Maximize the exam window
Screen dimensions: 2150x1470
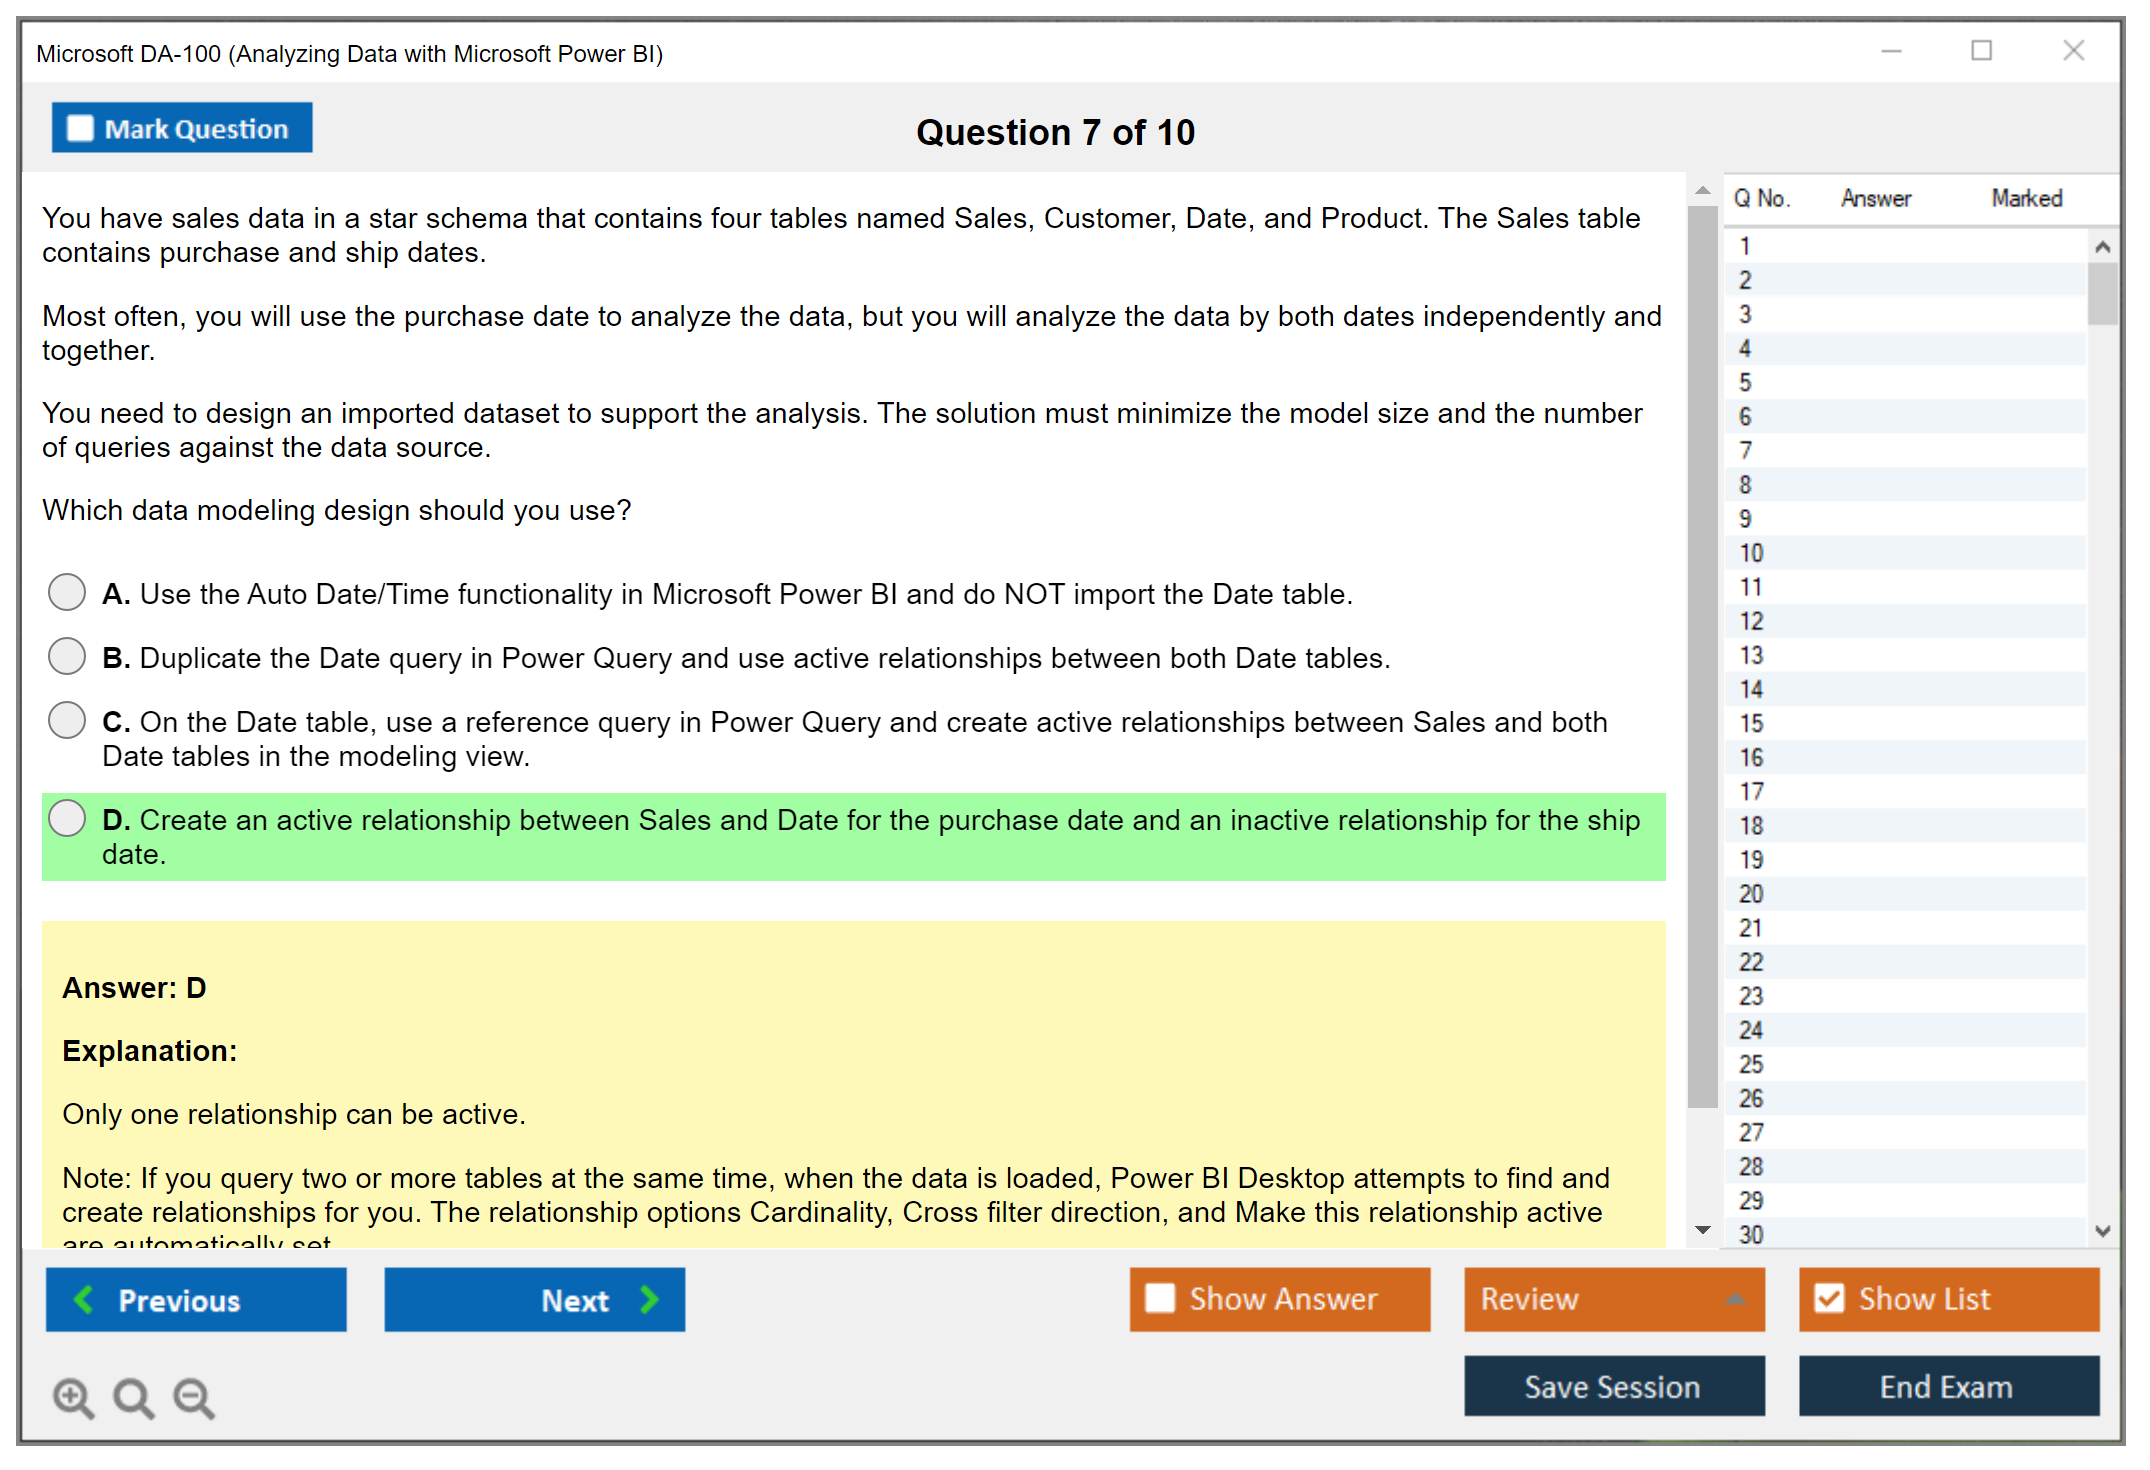pos(1981,51)
